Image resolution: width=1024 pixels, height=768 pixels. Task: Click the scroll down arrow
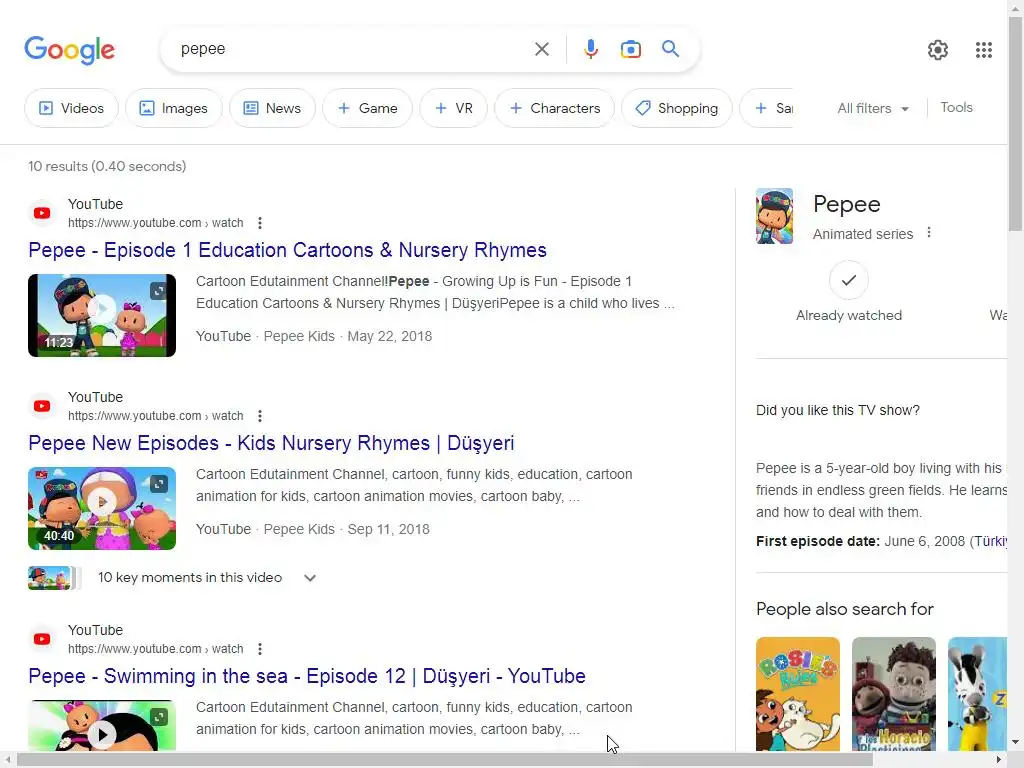[1016, 743]
